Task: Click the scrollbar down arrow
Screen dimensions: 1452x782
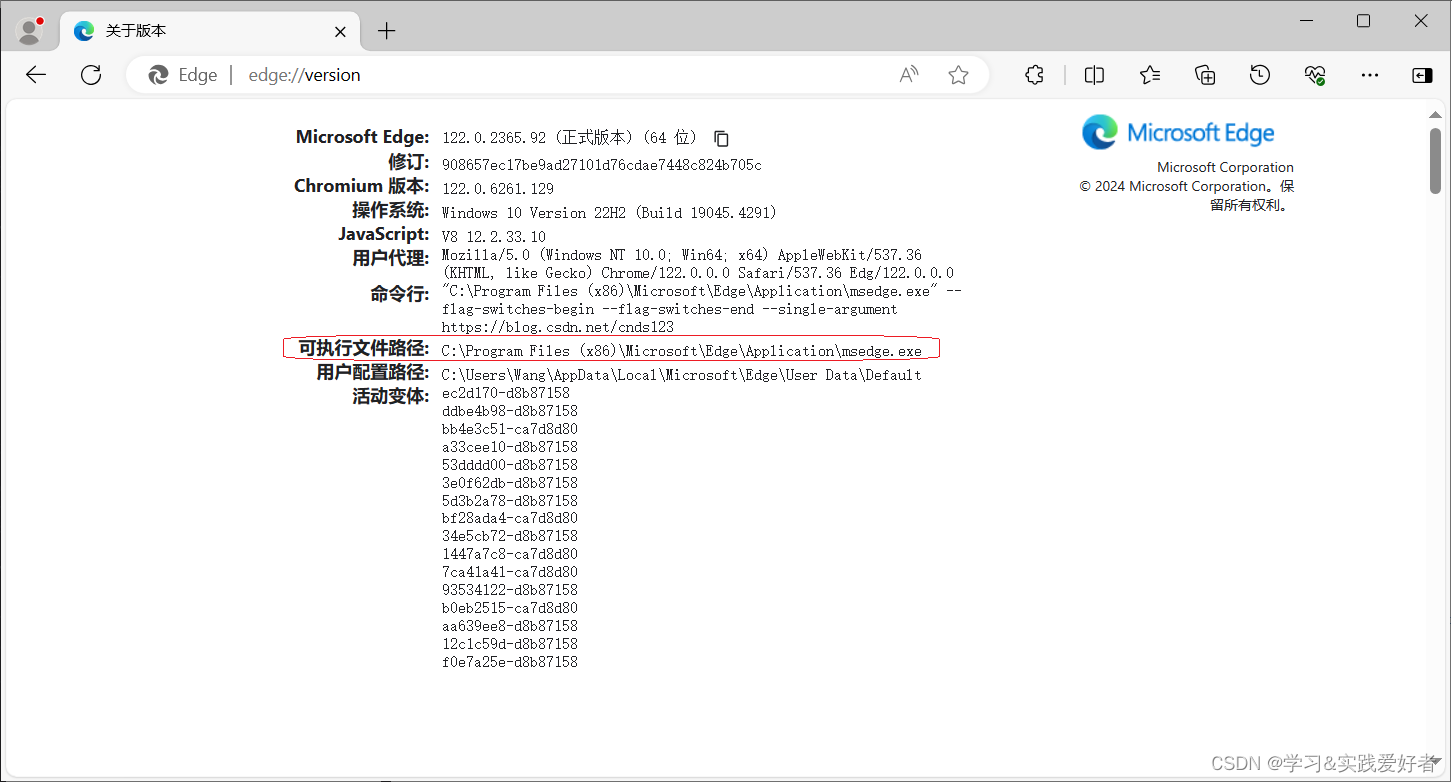Action: coord(1436,761)
